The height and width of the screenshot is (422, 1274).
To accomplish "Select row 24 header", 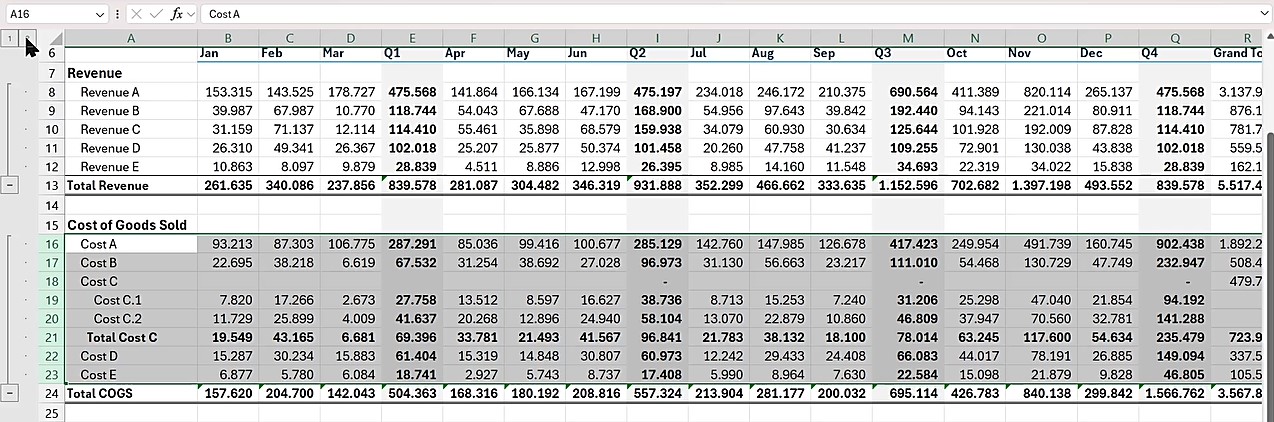I will click(x=52, y=393).
